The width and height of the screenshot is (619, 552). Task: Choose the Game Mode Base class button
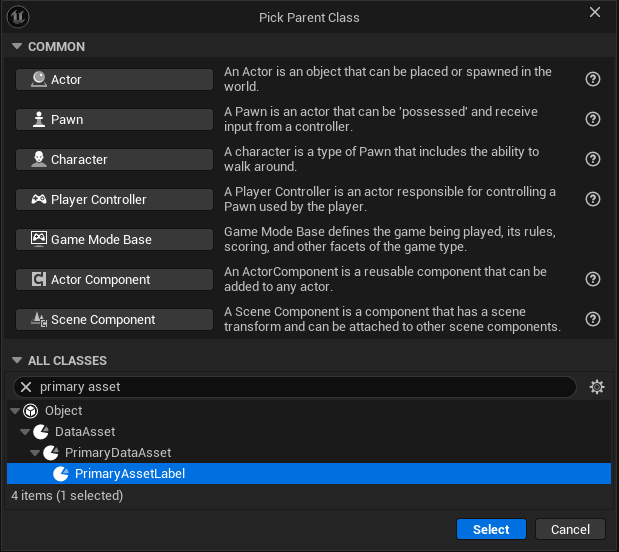click(x=114, y=239)
